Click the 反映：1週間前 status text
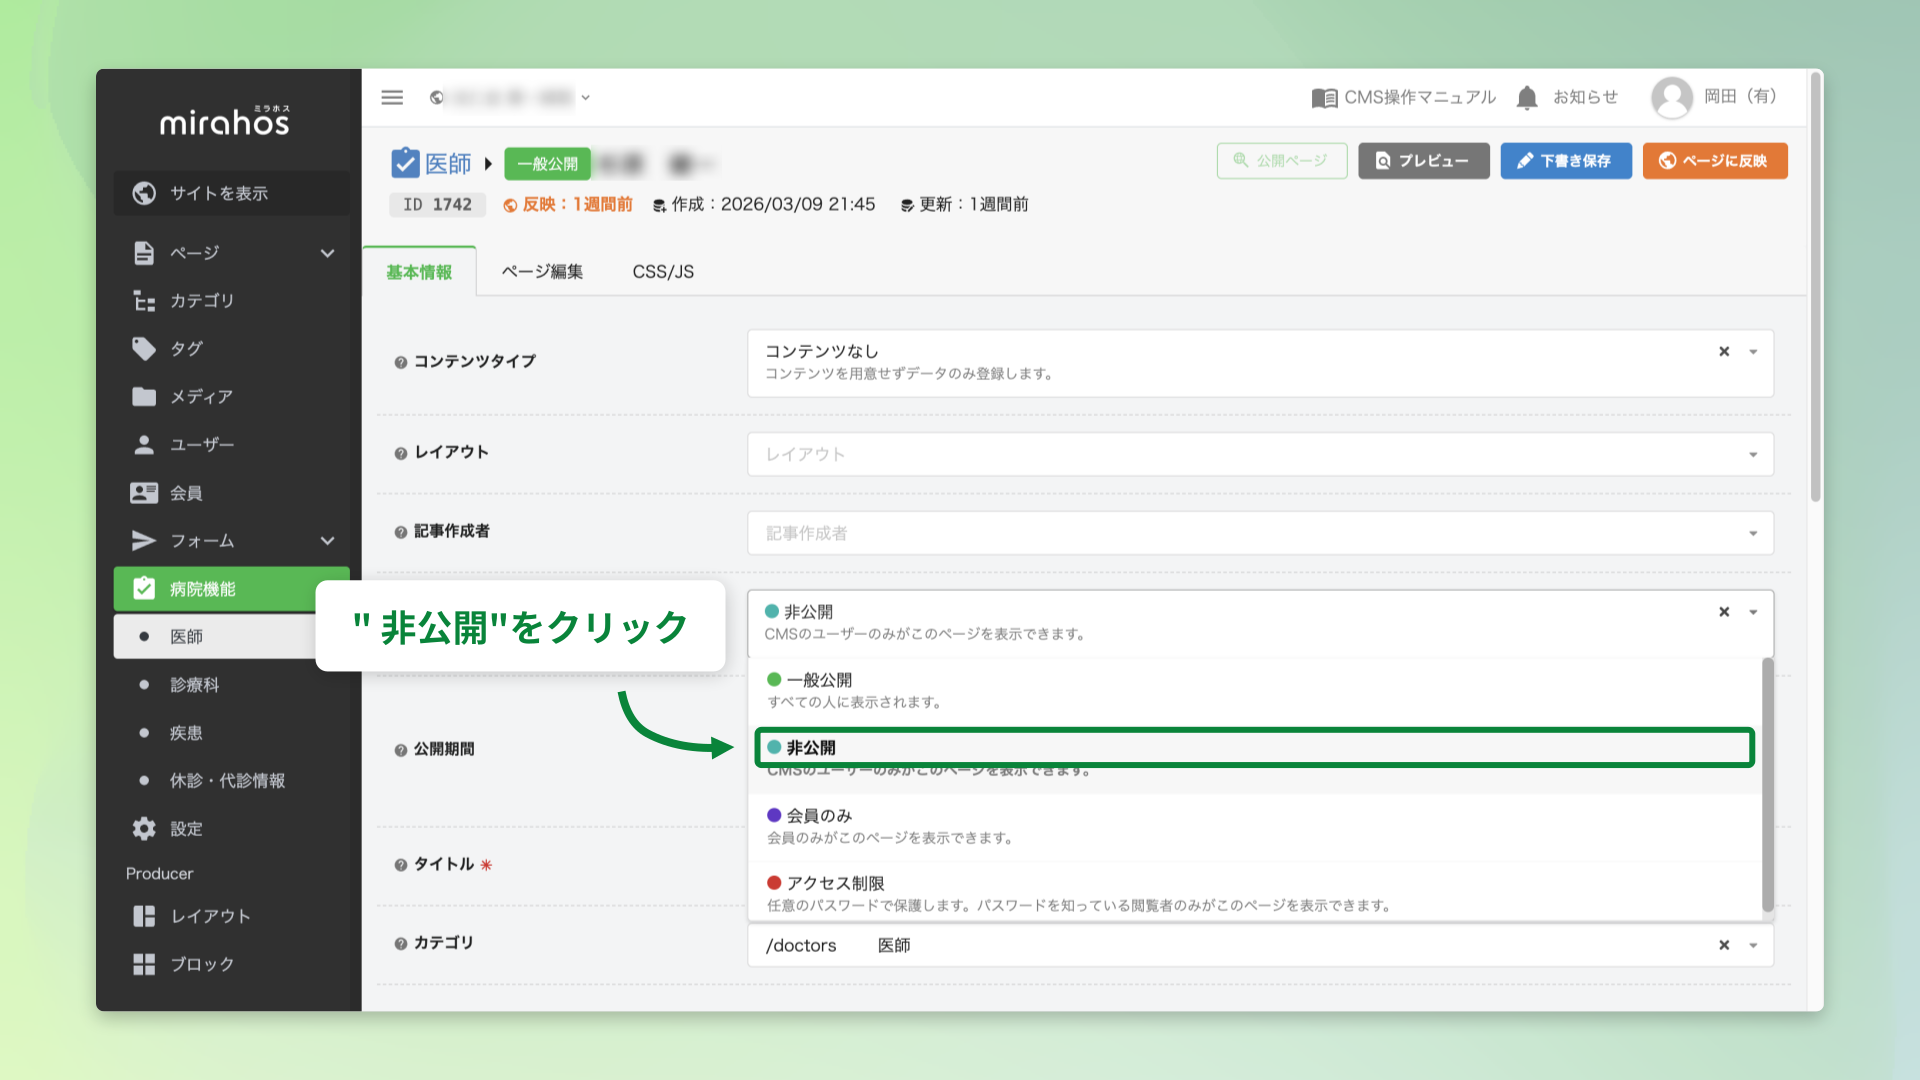The image size is (1920, 1080). (x=568, y=205)
